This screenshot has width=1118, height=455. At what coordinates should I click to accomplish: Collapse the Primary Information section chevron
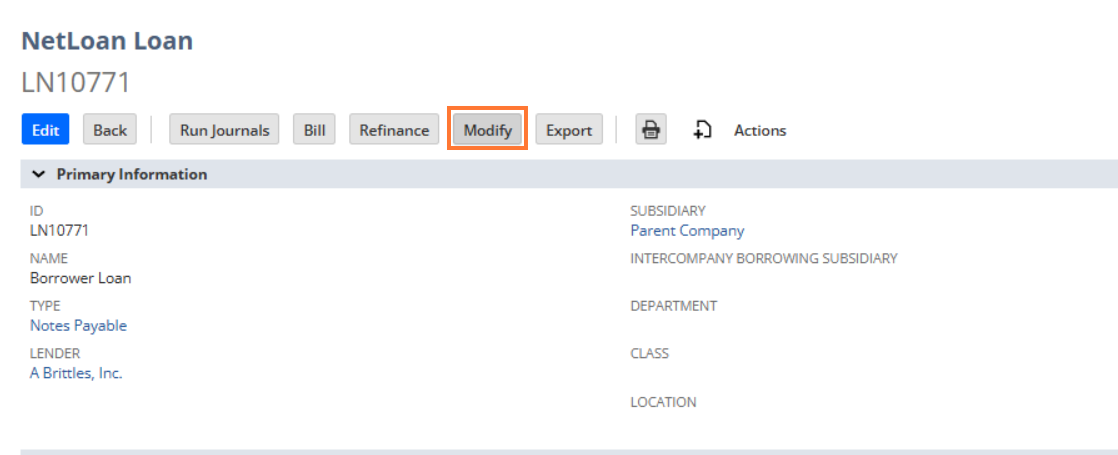[38, 174]
